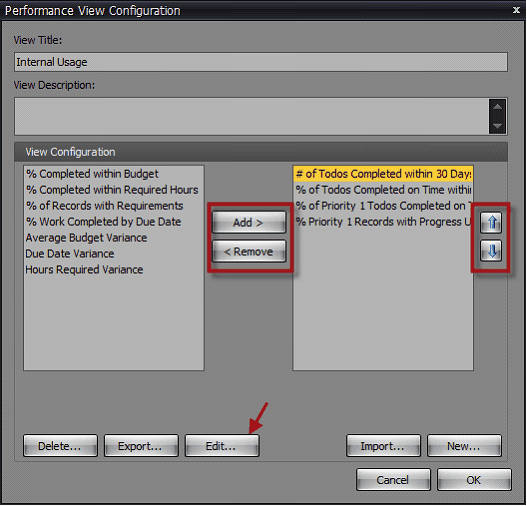Confirm the dialog with OK
The height and width of the screenshot is (506, 527).
coord(474,480)
